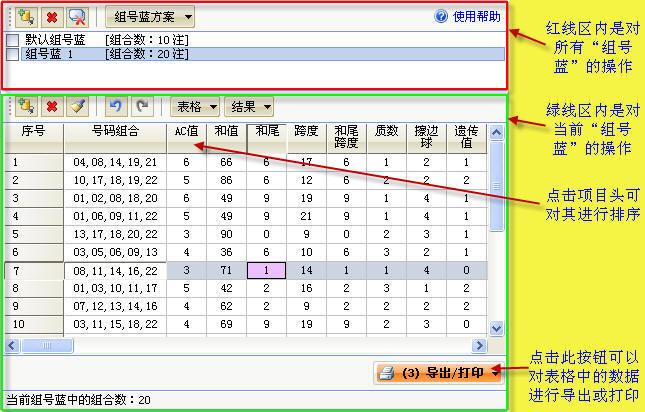Open the 表格 dropdown menu
Image resolution: width=645 pixels, height=412 pixels.
coord(195,106)
